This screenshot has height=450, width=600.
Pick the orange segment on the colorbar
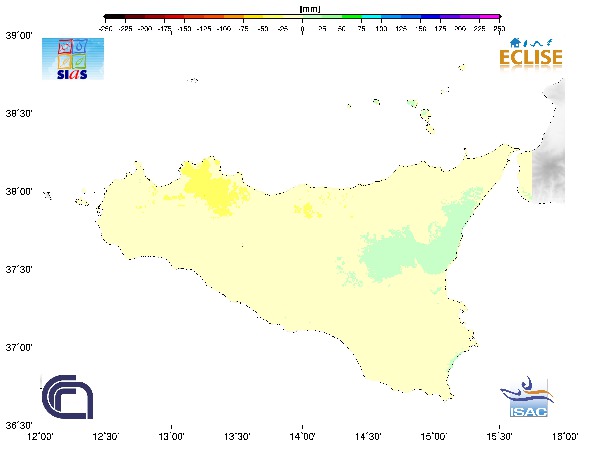(x=233, y=16)
